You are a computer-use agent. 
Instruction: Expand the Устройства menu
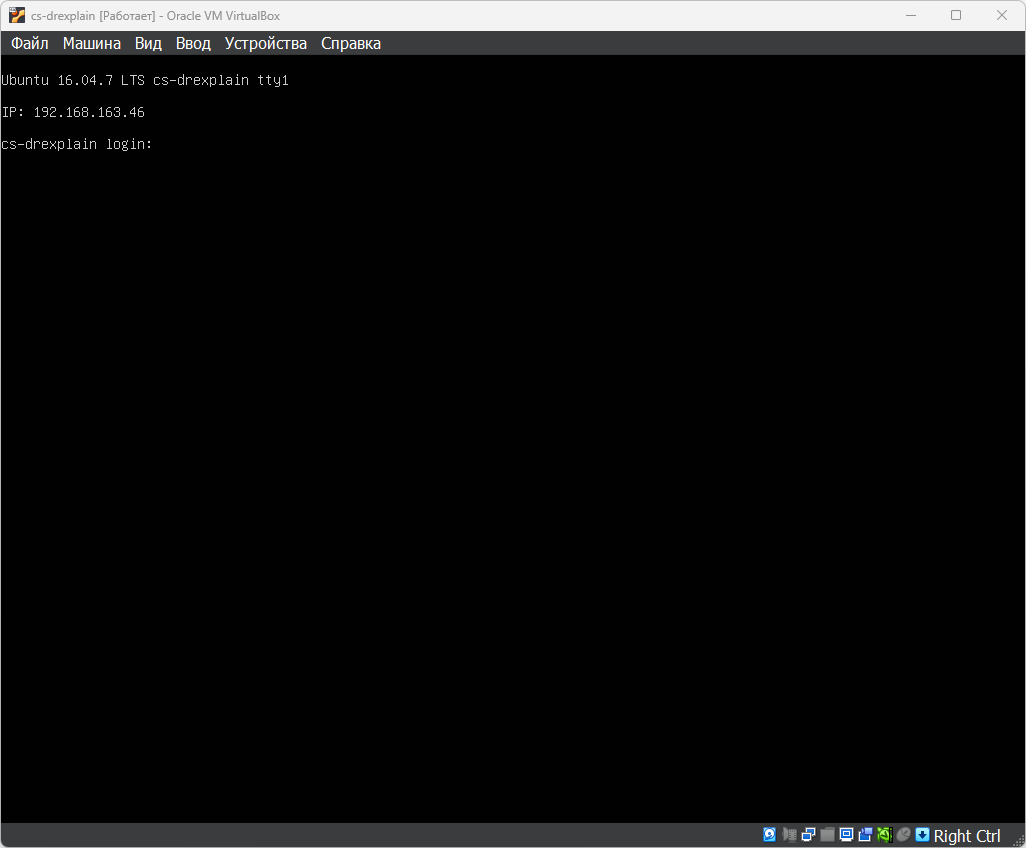point(265,43)
